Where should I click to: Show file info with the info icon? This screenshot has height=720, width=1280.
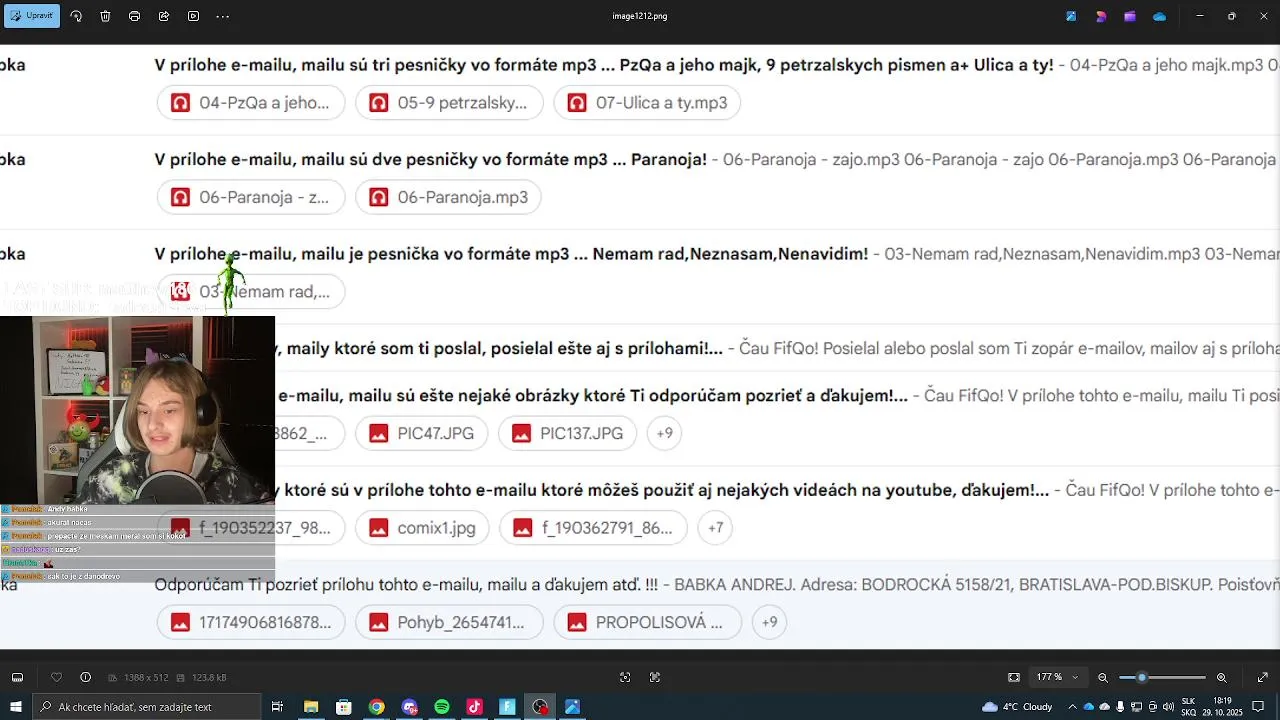[85, 677]
